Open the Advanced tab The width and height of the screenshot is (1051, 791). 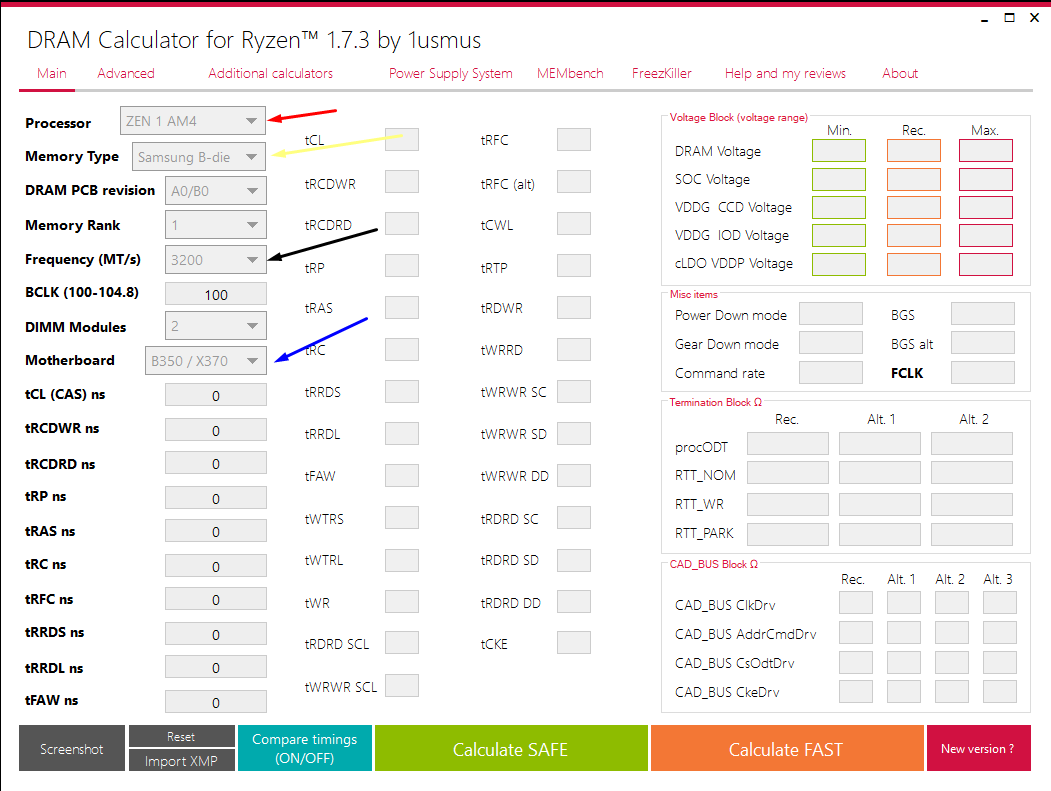click(126, 74)
